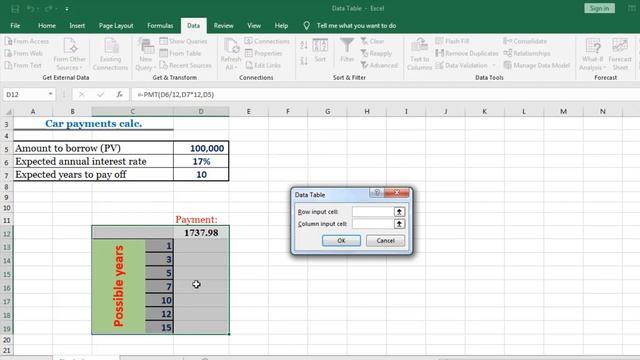Open Advanced filter options

(379, 65)
